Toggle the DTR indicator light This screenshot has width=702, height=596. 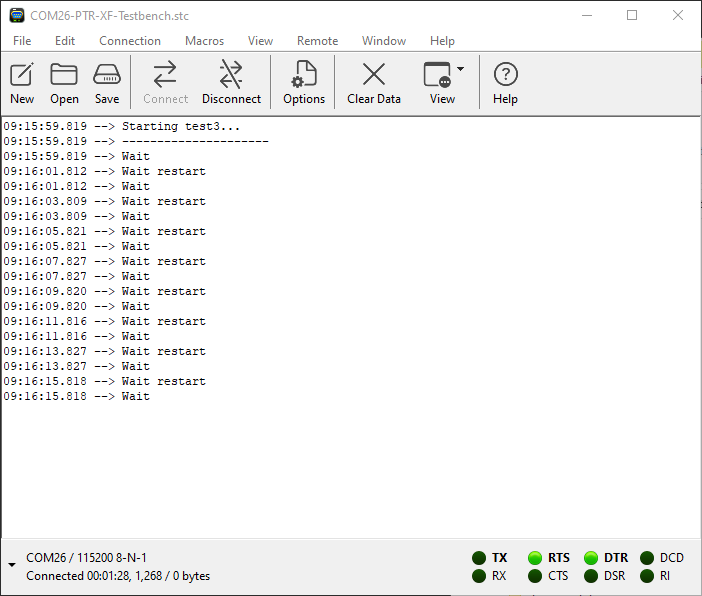coord(591,558)
